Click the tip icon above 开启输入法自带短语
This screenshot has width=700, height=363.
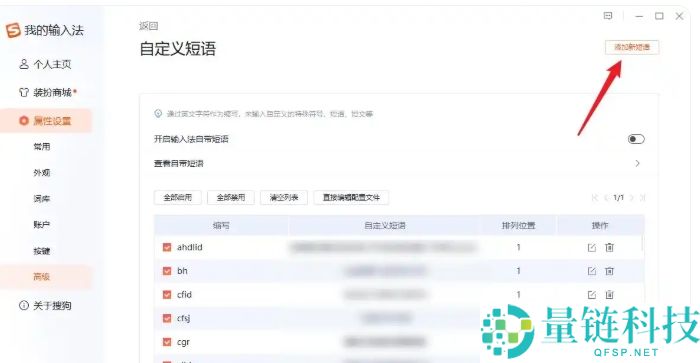[x=158, y=113]
